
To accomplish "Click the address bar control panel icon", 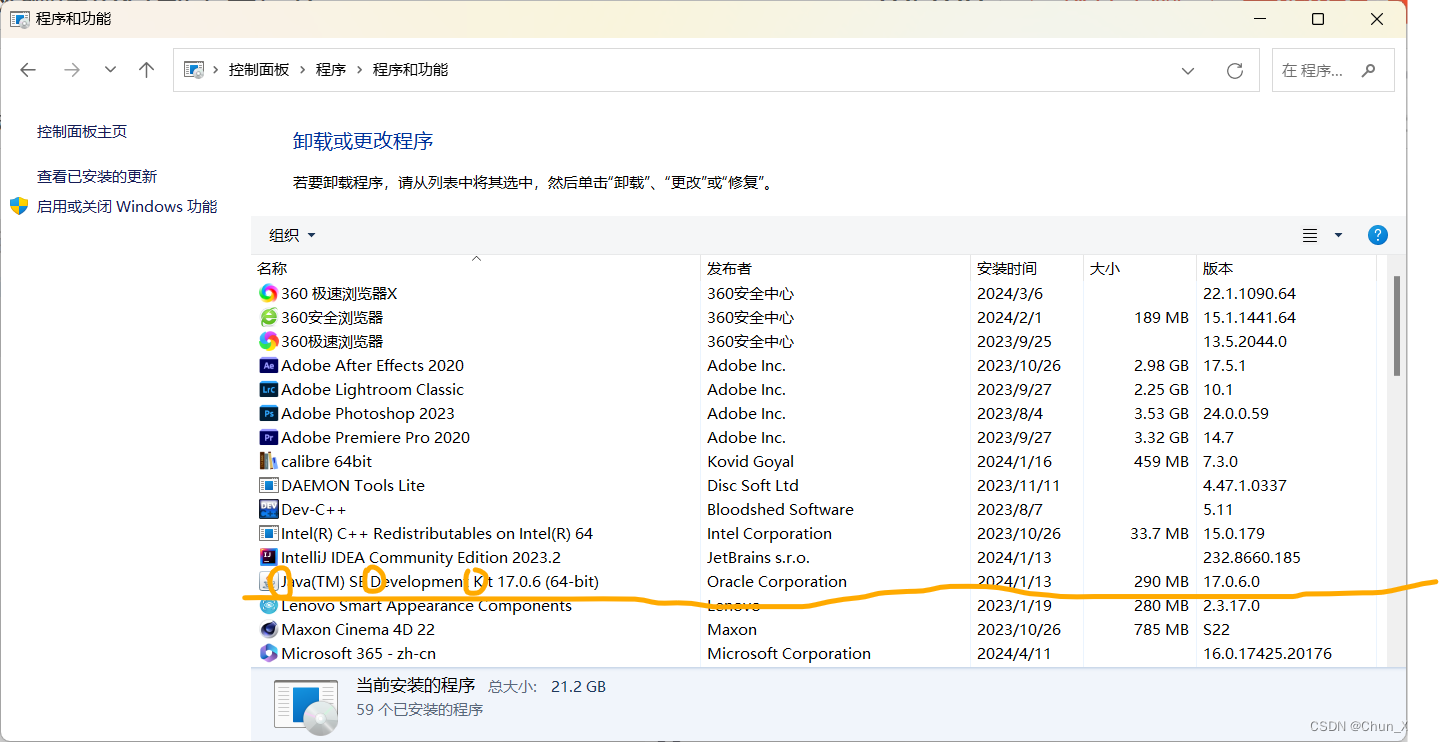I will coord(194,70).
